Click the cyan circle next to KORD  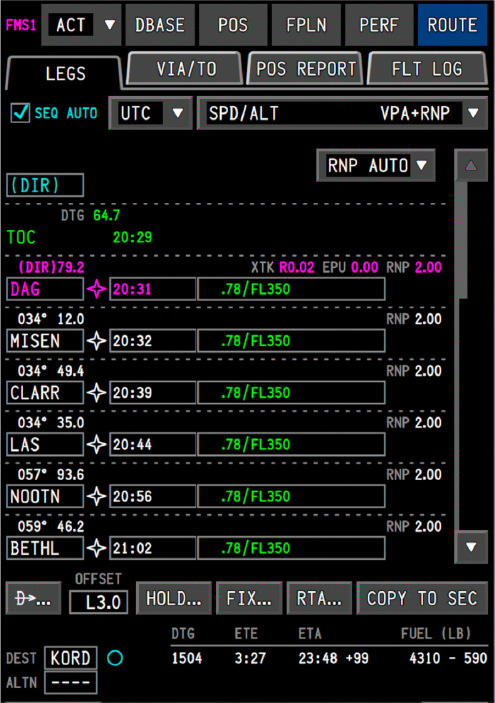tap(115, 658)
